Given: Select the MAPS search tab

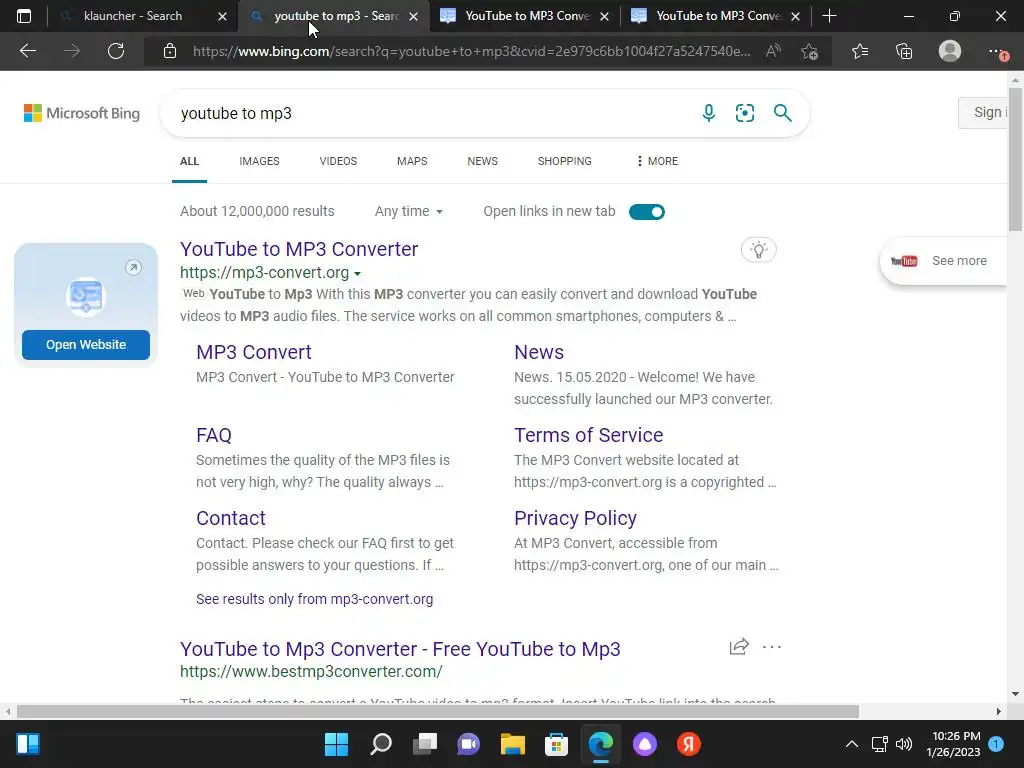Looking at the screenshot, I should point(412,161).
